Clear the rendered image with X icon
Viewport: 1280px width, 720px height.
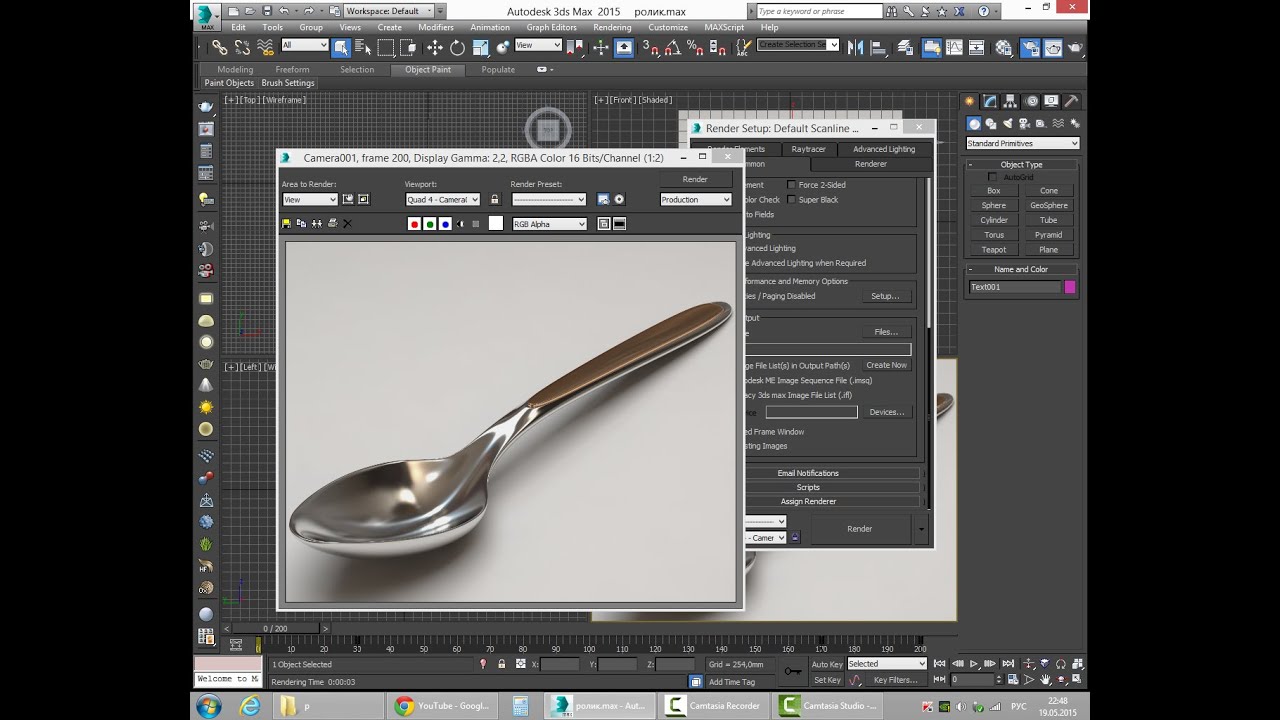pos(347,224)
